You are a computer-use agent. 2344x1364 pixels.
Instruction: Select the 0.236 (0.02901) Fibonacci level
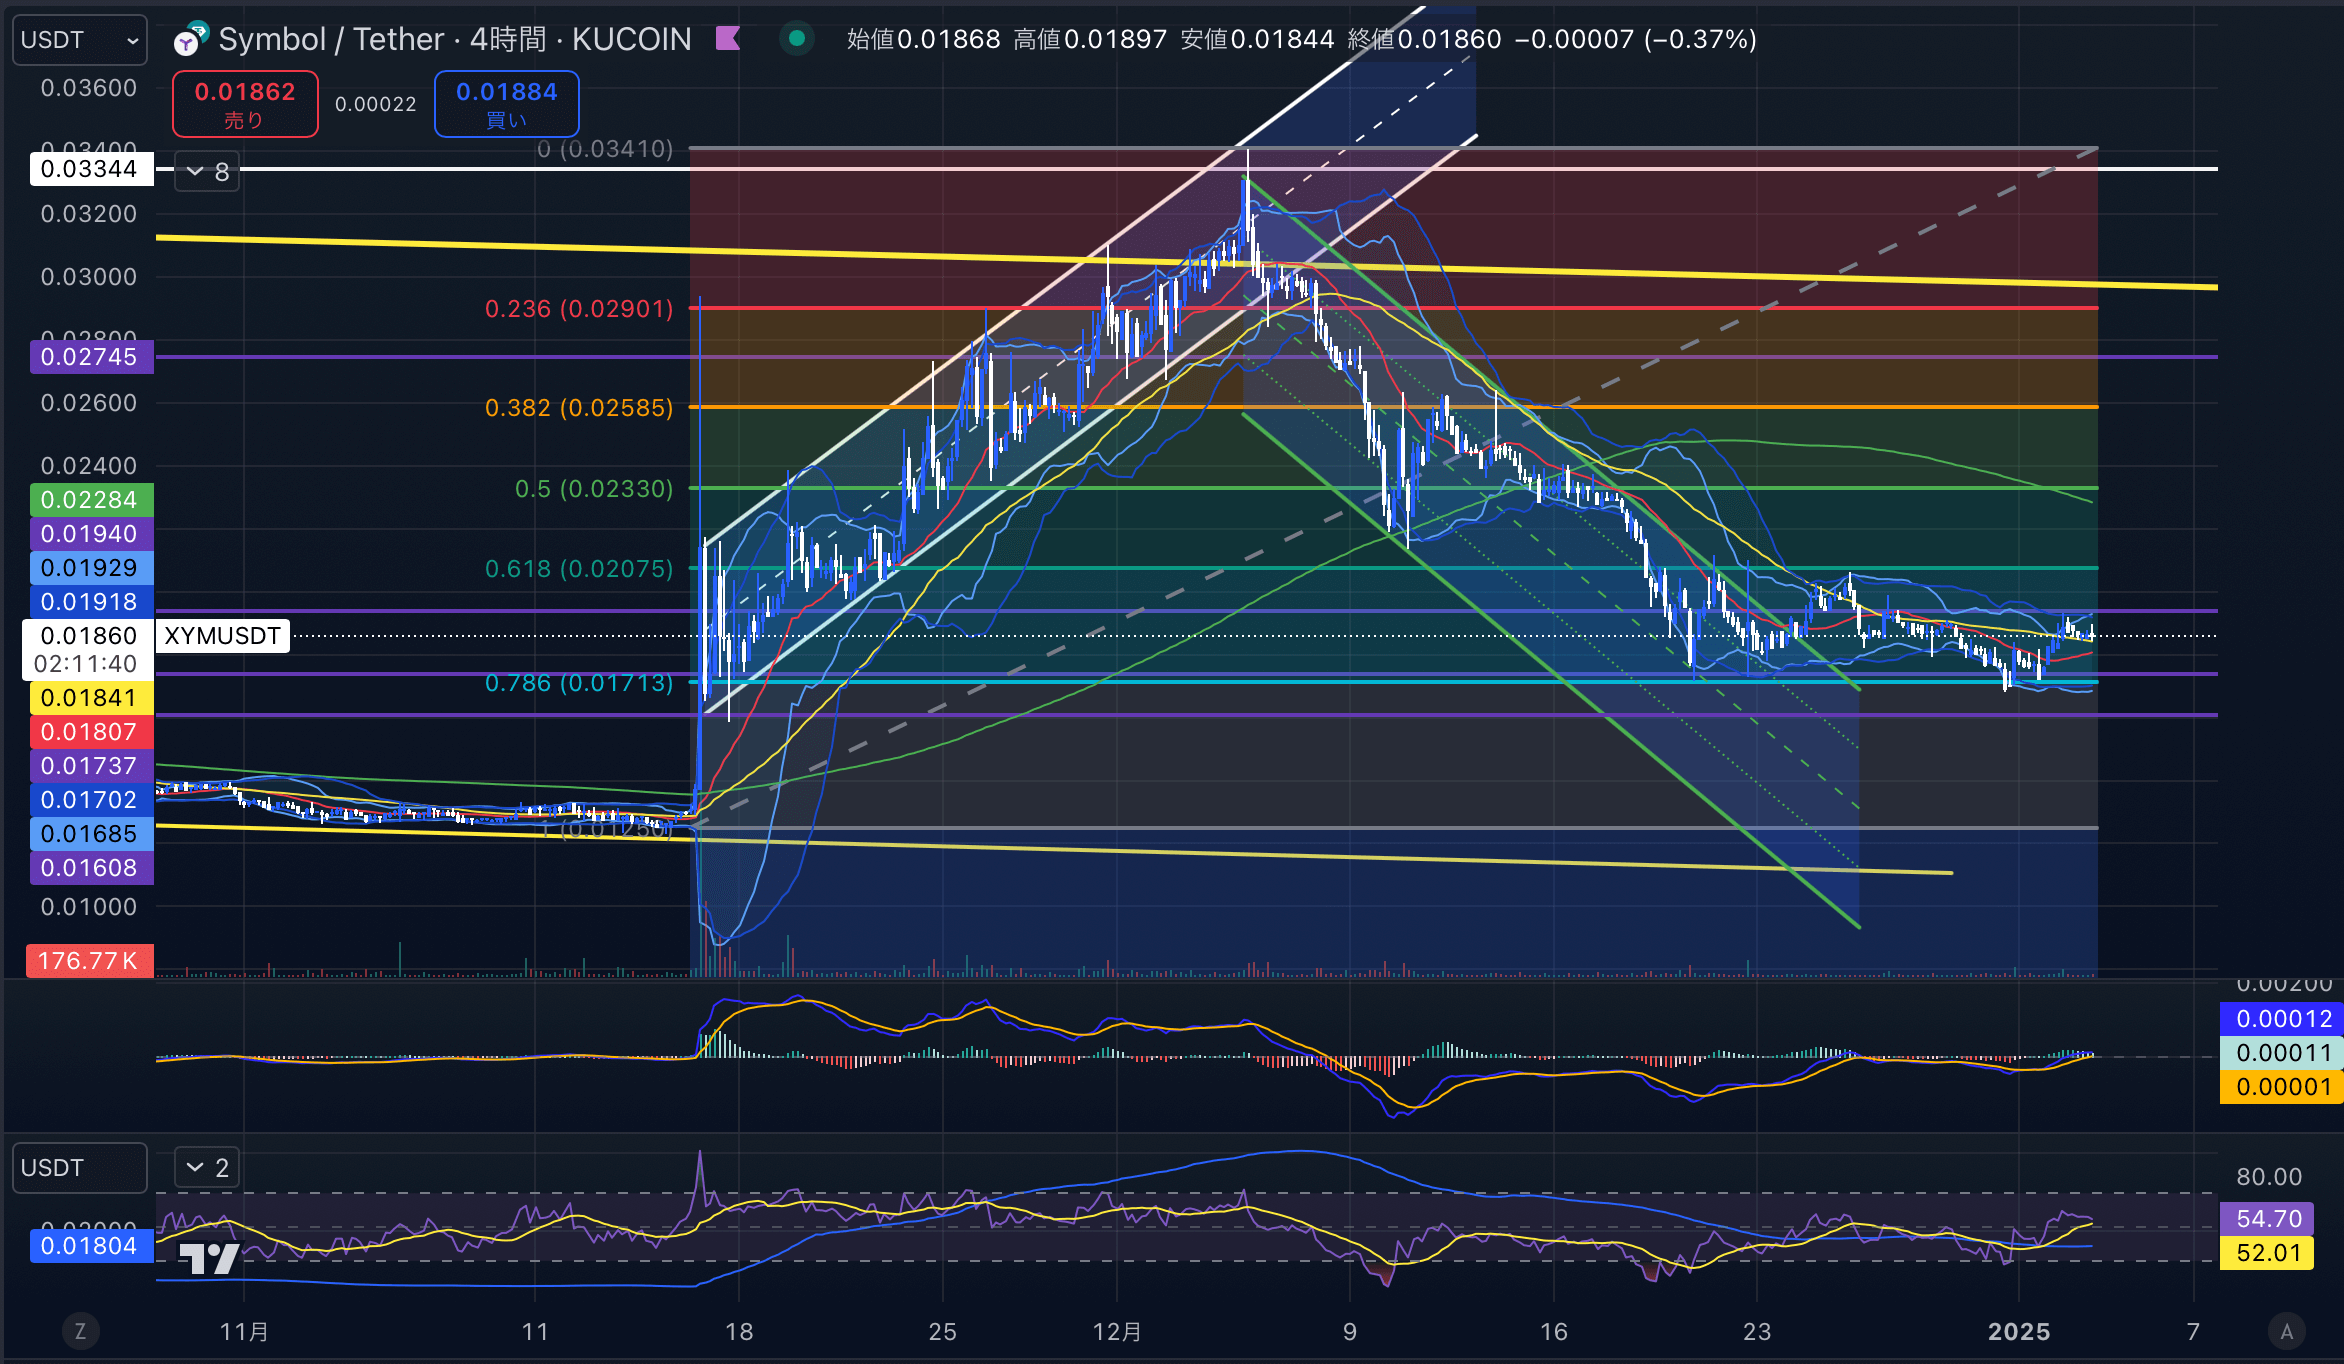[579, 309]
